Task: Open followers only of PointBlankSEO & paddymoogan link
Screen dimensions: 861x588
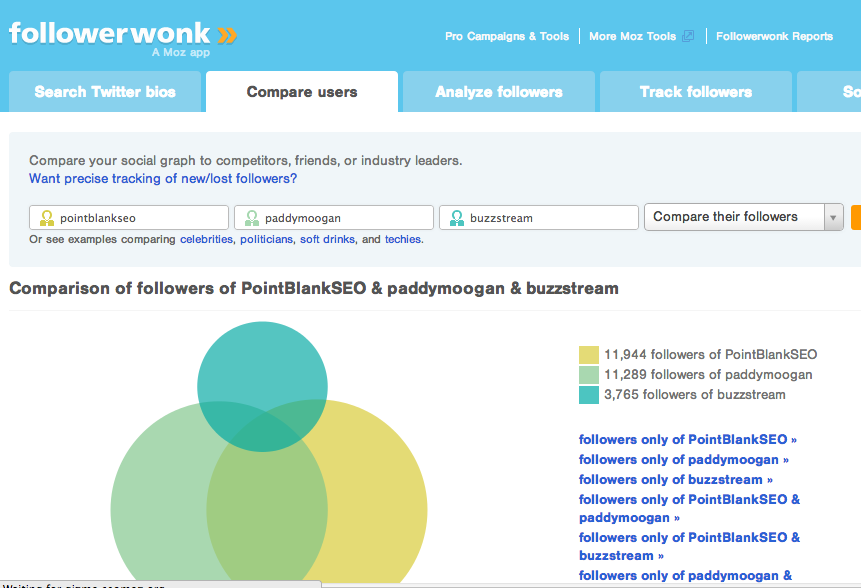Action: [689, 508]
